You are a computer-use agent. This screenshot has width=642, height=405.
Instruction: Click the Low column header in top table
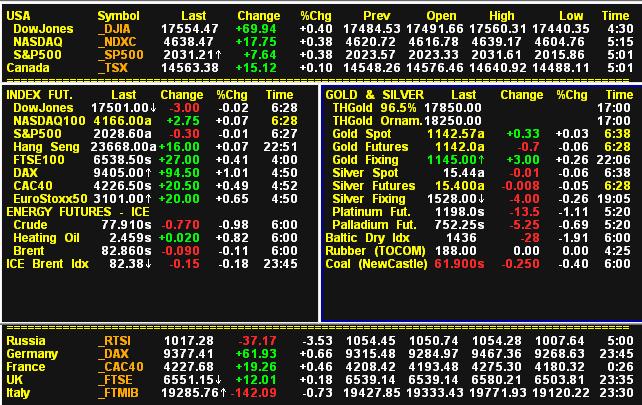571,16
